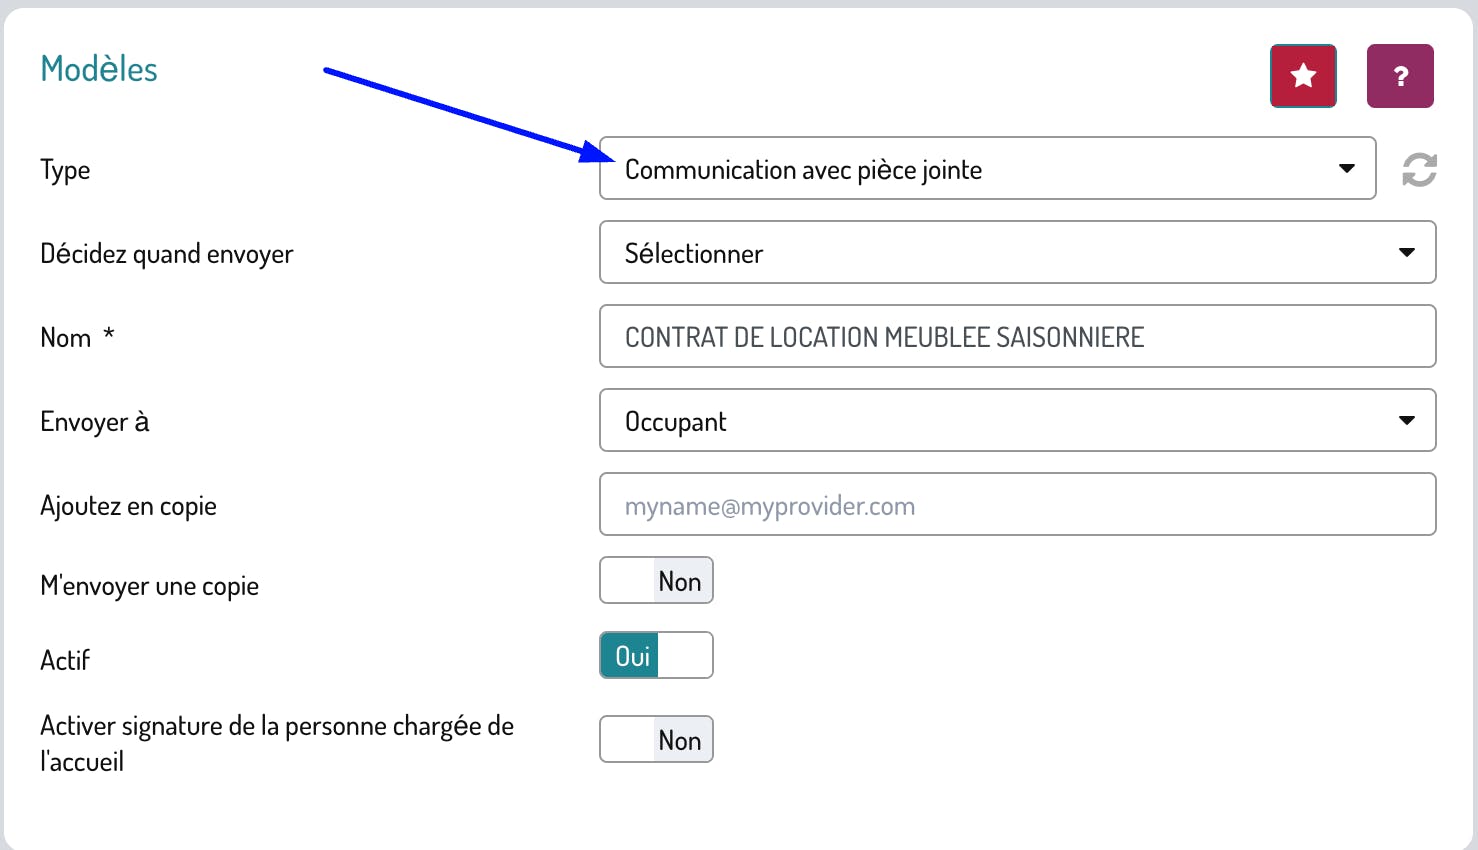Click into the Nom text field
The height and width of the screenshot is (850, 1478).
(x=1017, y=337)
